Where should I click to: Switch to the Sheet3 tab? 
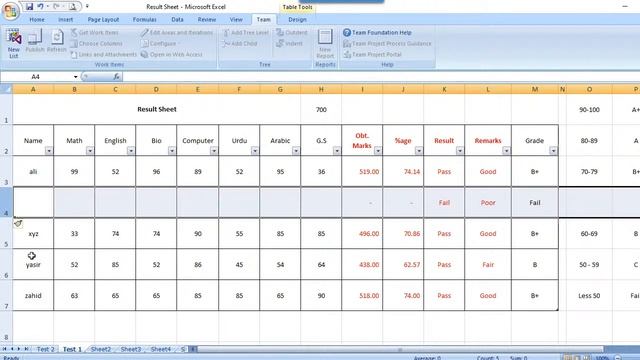[x=131, y=349]
